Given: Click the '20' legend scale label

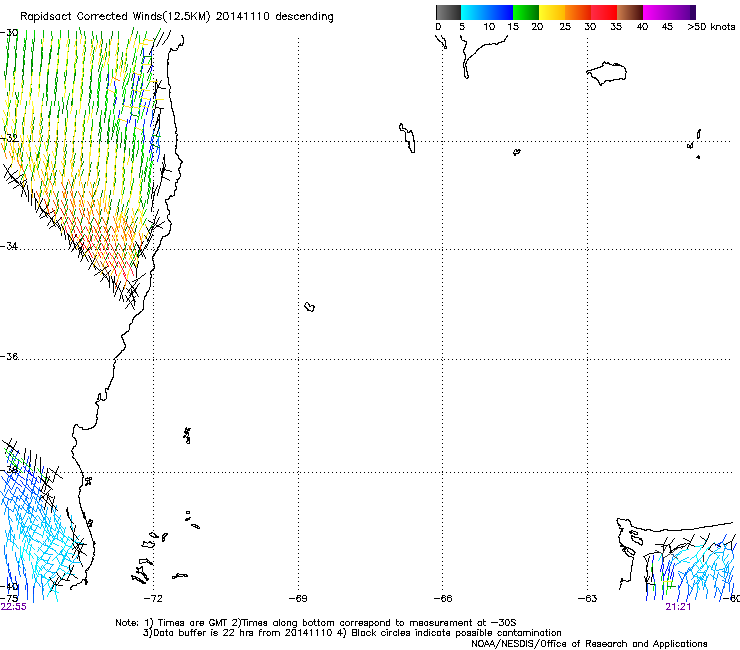Looking at the screenshot, I should coord(537,27).
